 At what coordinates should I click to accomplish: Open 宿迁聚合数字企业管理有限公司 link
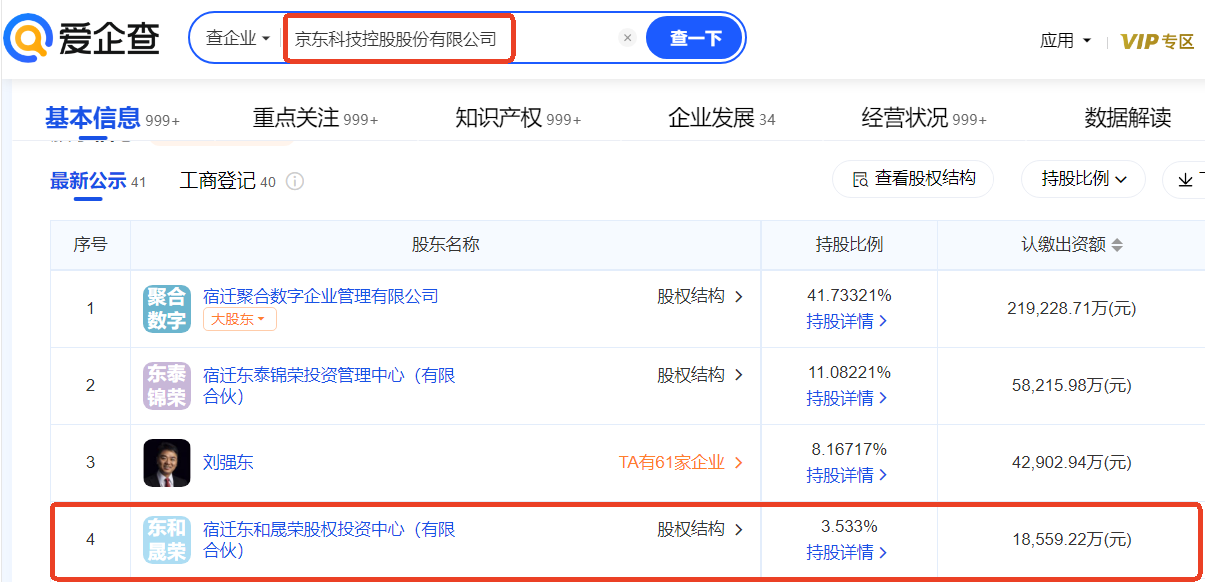tap(321, 296)
